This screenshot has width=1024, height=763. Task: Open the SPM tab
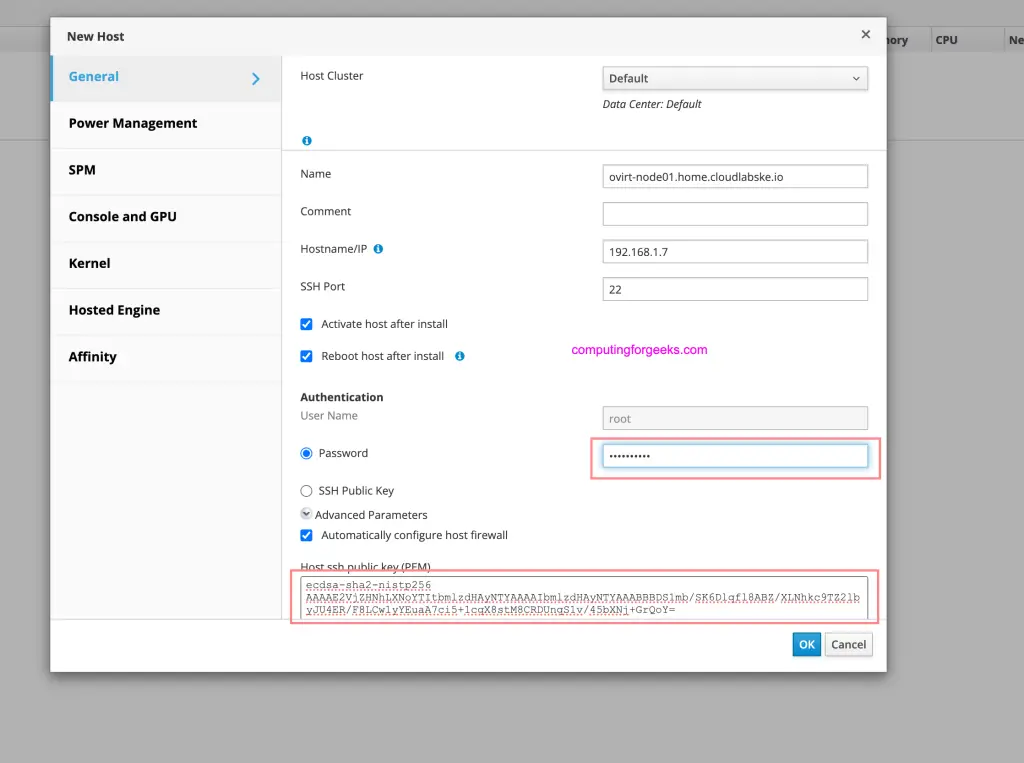pyautogui.click(x=167, y=170)
